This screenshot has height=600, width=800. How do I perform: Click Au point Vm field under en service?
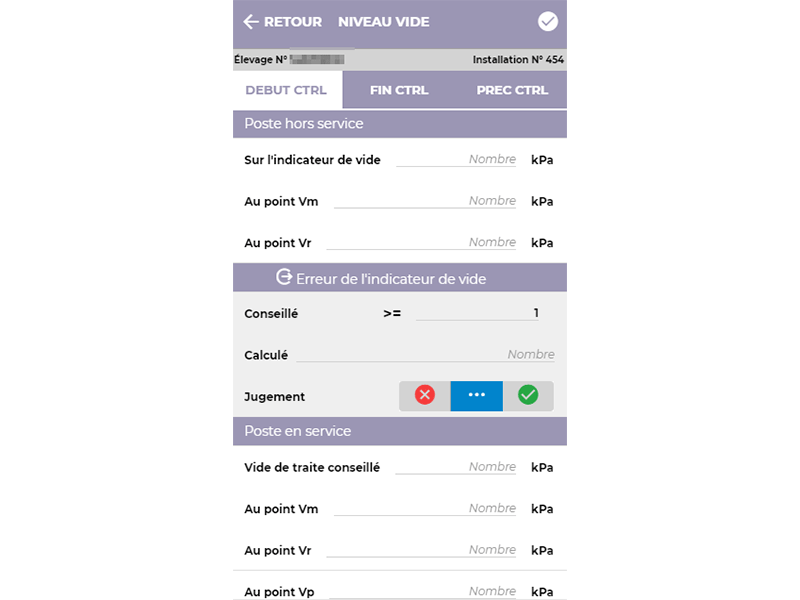point(425,509)
